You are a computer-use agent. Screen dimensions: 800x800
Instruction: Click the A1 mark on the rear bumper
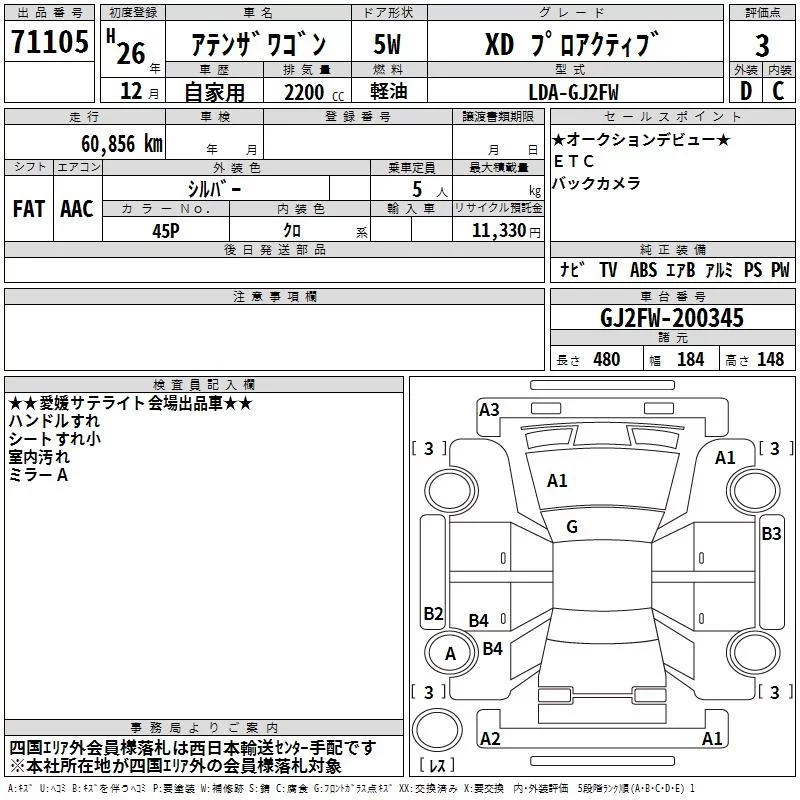click(x=712, y=738)
